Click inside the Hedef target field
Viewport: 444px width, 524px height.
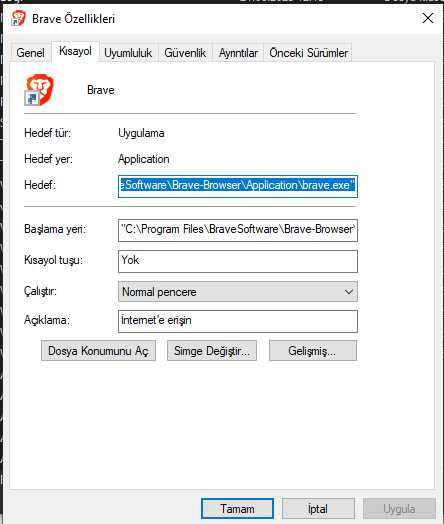[238, 186]
